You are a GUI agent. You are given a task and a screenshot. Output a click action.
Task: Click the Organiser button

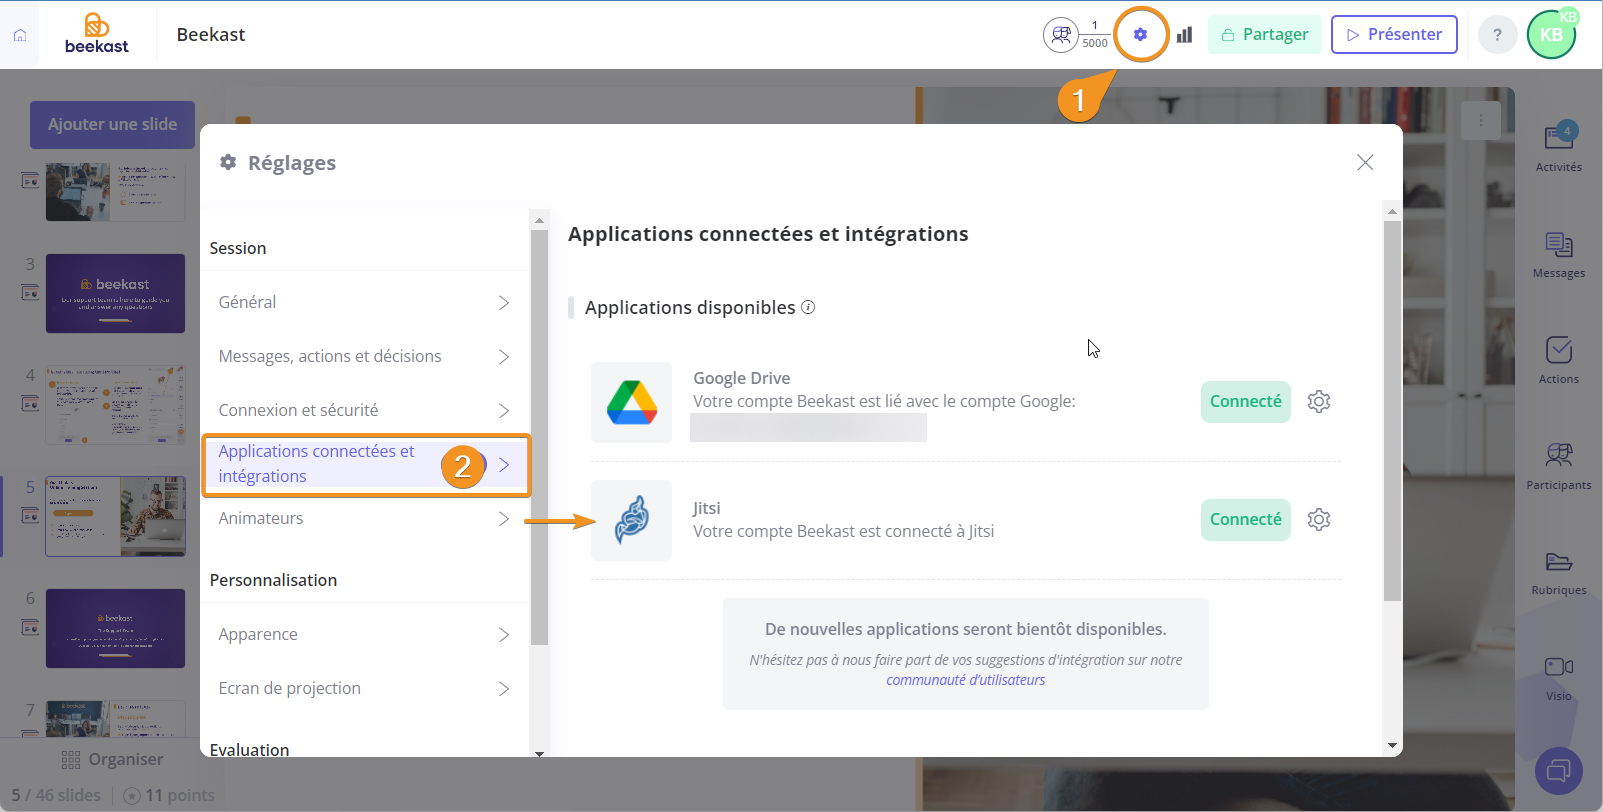point(112,759)
